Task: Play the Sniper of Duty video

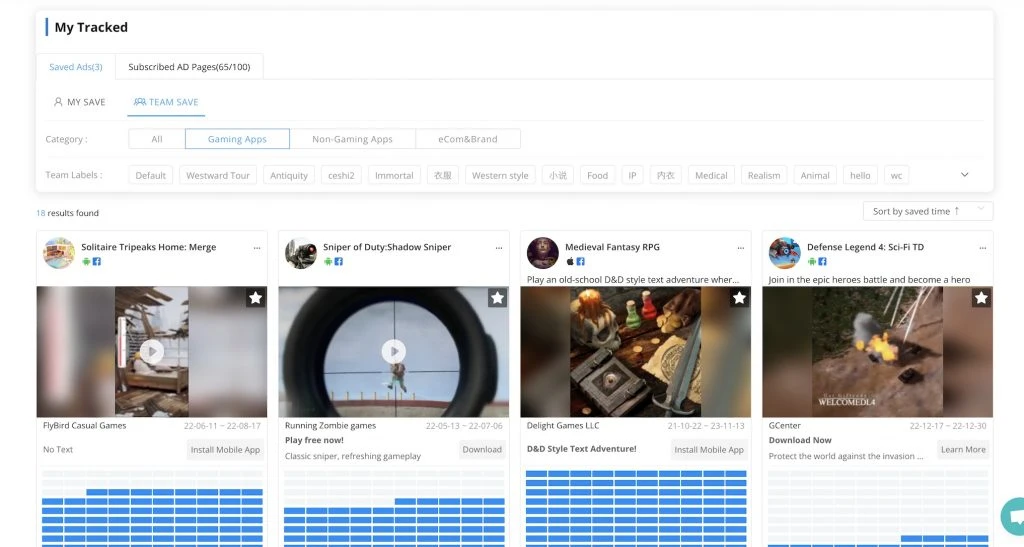Action: coord(394,351)
